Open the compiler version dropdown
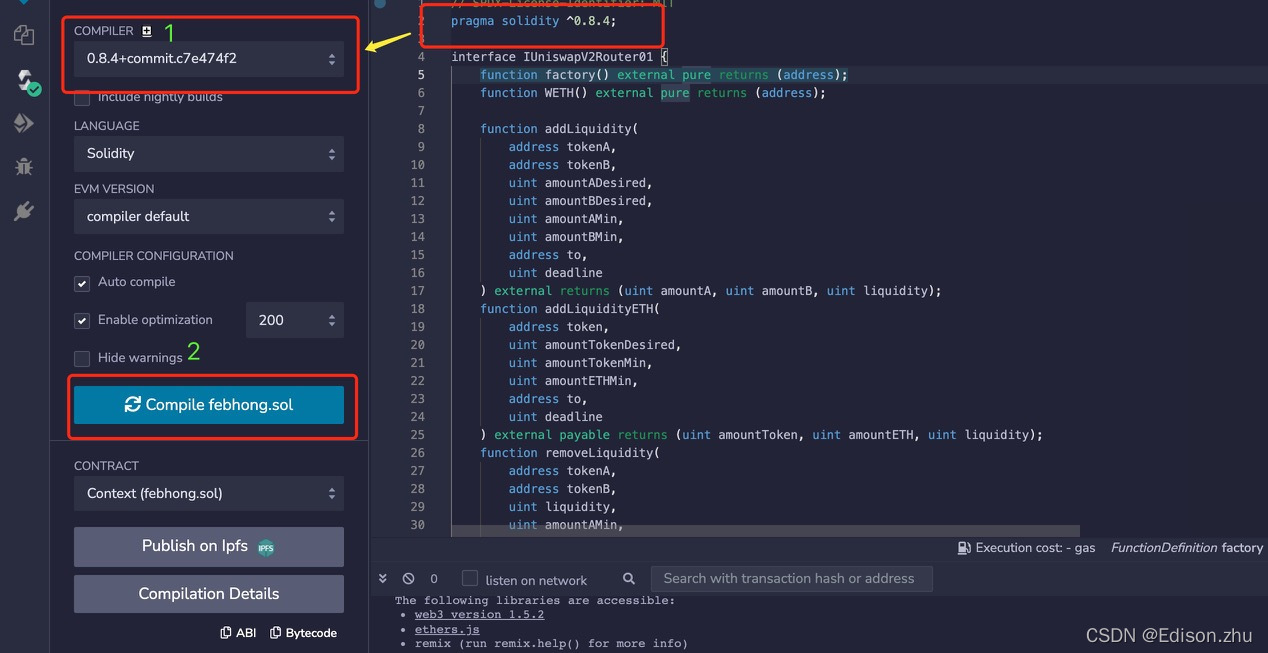This screenshot has height=653, width=1268. coord(209,59)
